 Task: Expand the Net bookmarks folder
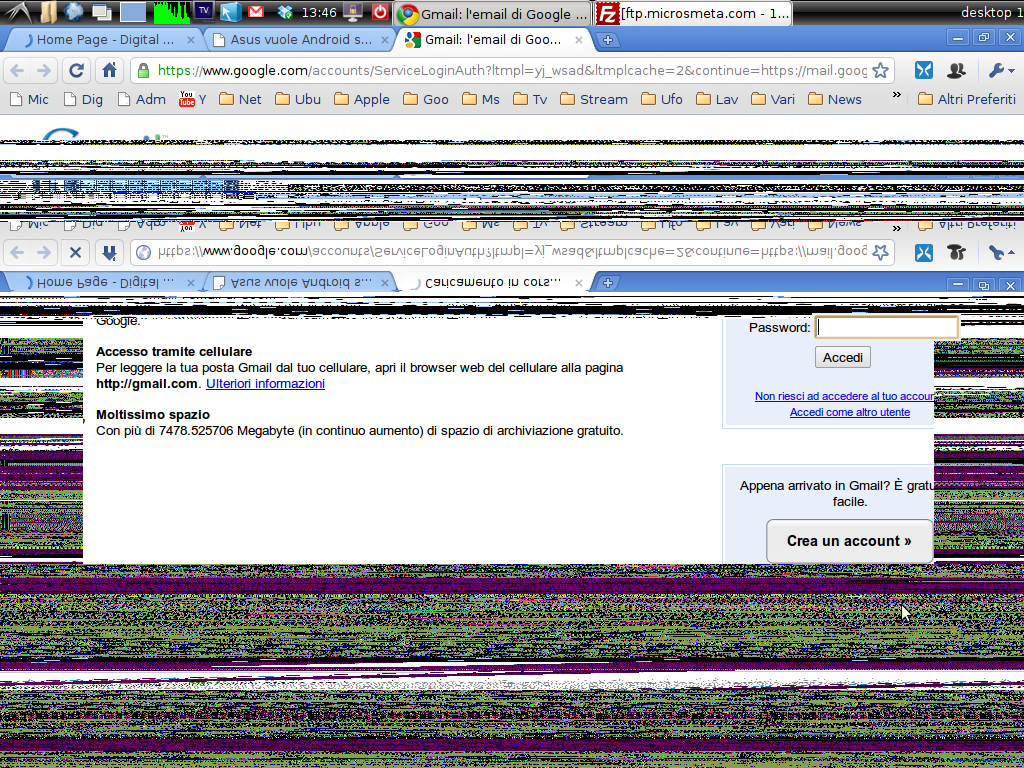point(240,99)
